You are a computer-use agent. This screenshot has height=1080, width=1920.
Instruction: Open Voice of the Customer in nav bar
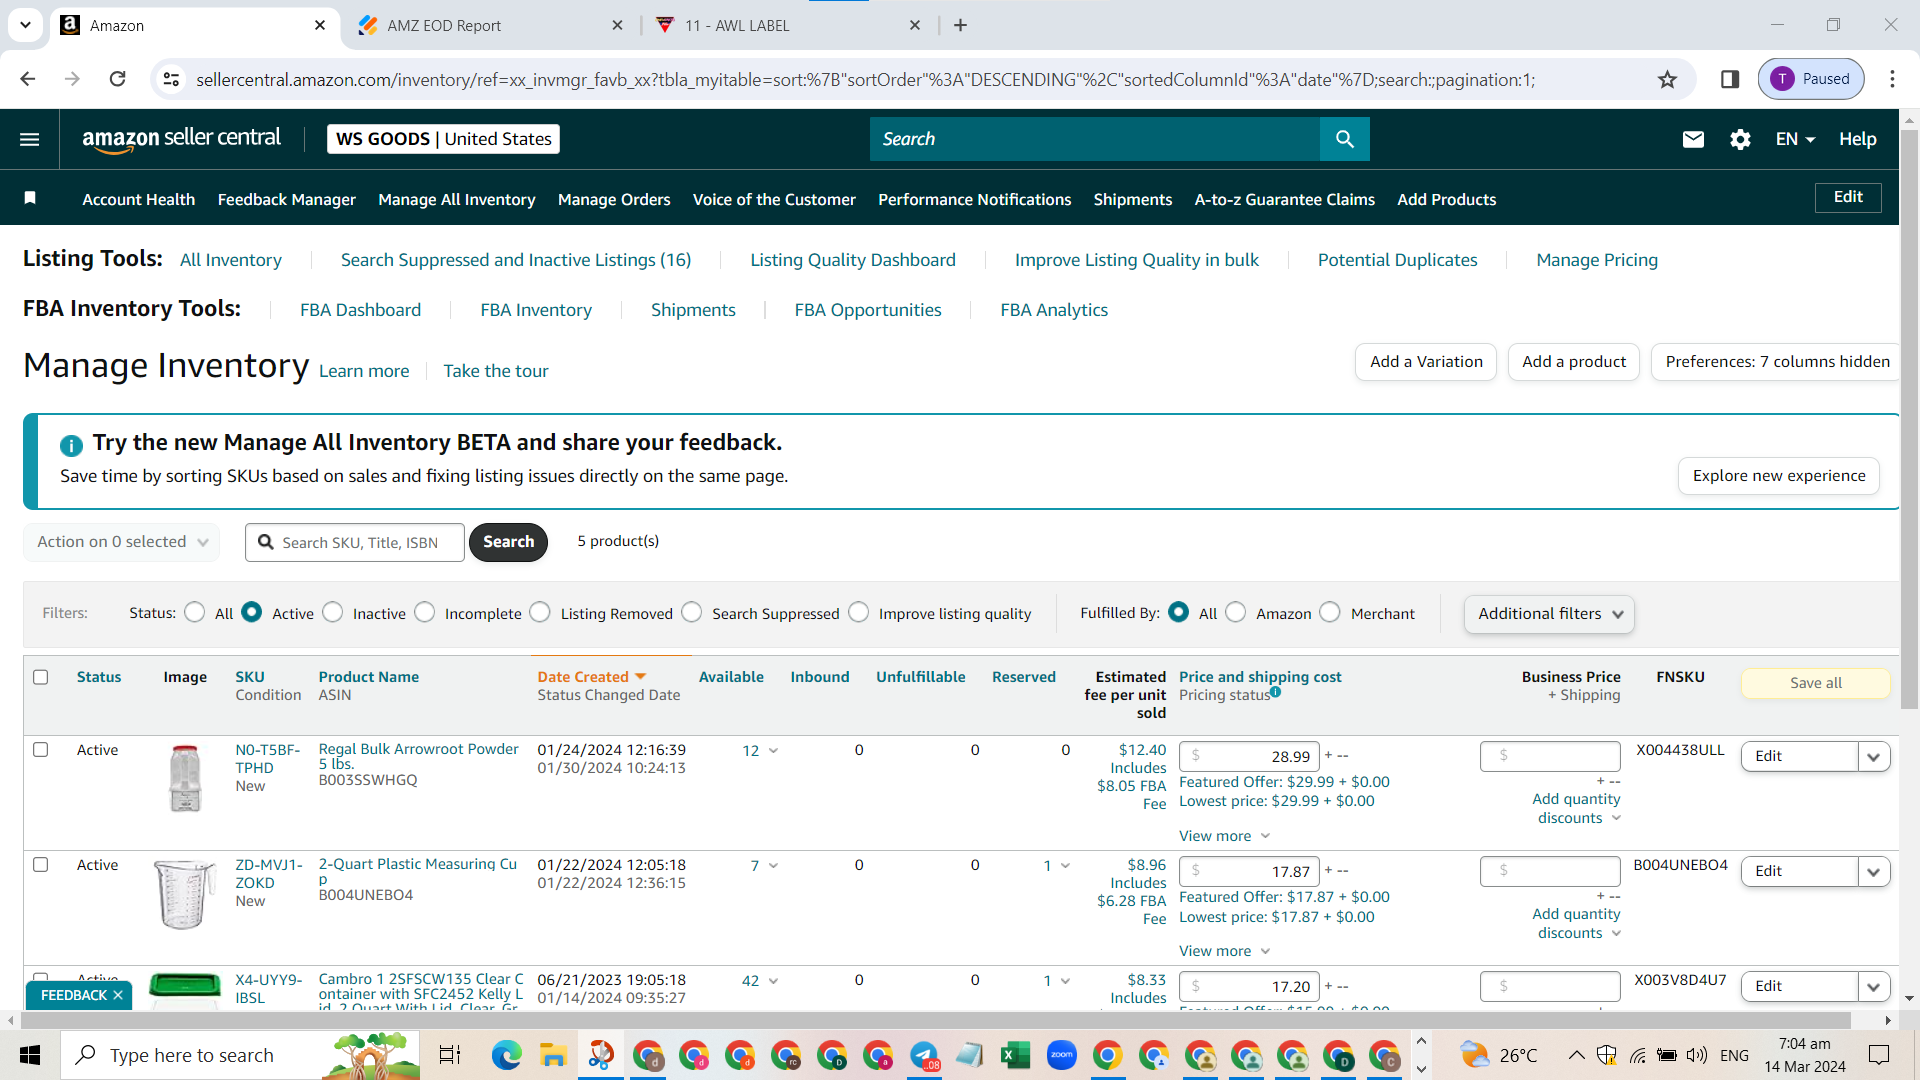(774, 199)
